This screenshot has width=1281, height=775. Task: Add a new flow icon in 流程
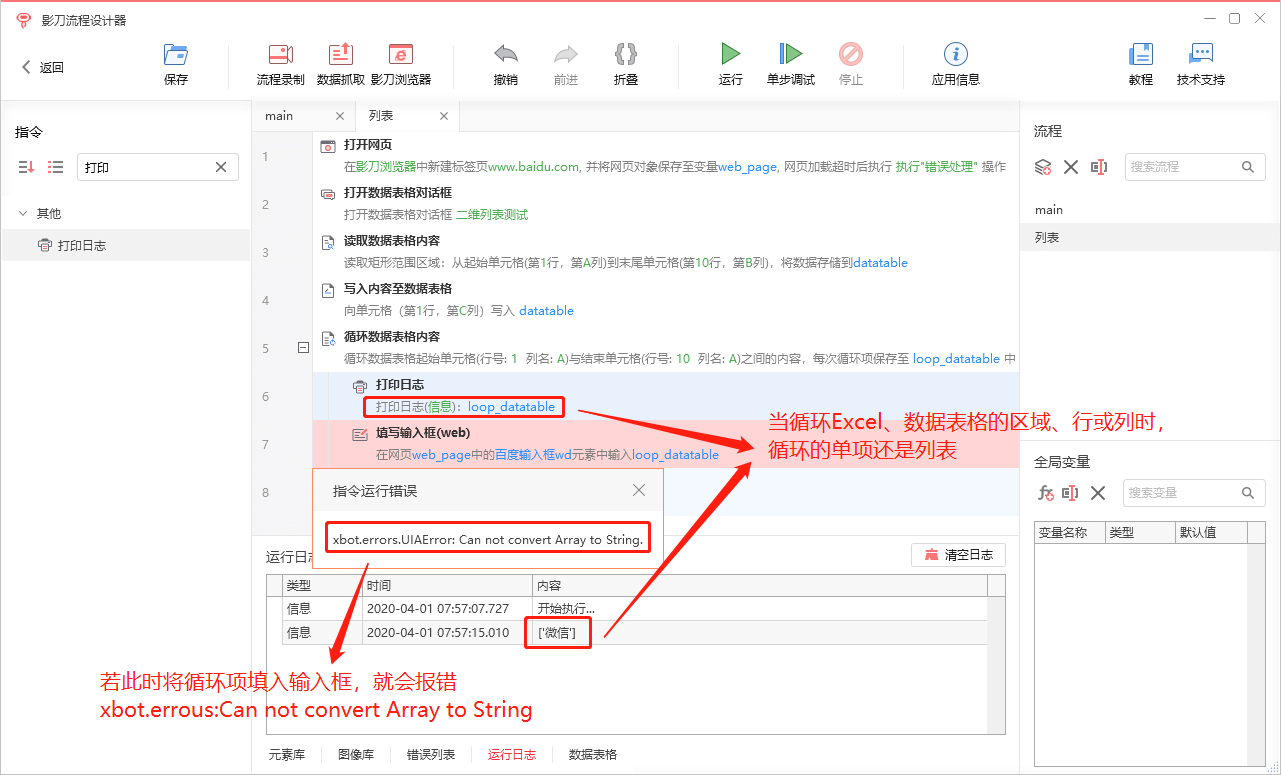pyautogui.click(x=1043, y=167)
